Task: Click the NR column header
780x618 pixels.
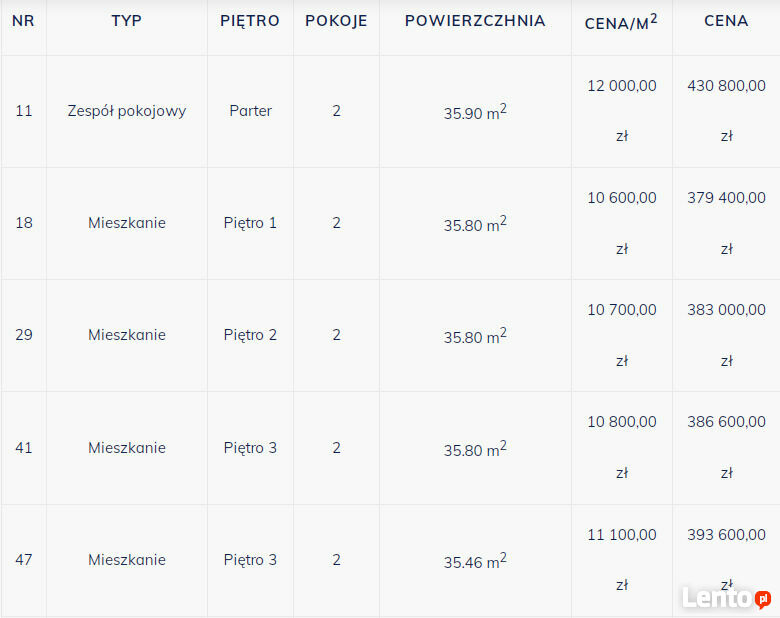Action: (x=23, y=21)
